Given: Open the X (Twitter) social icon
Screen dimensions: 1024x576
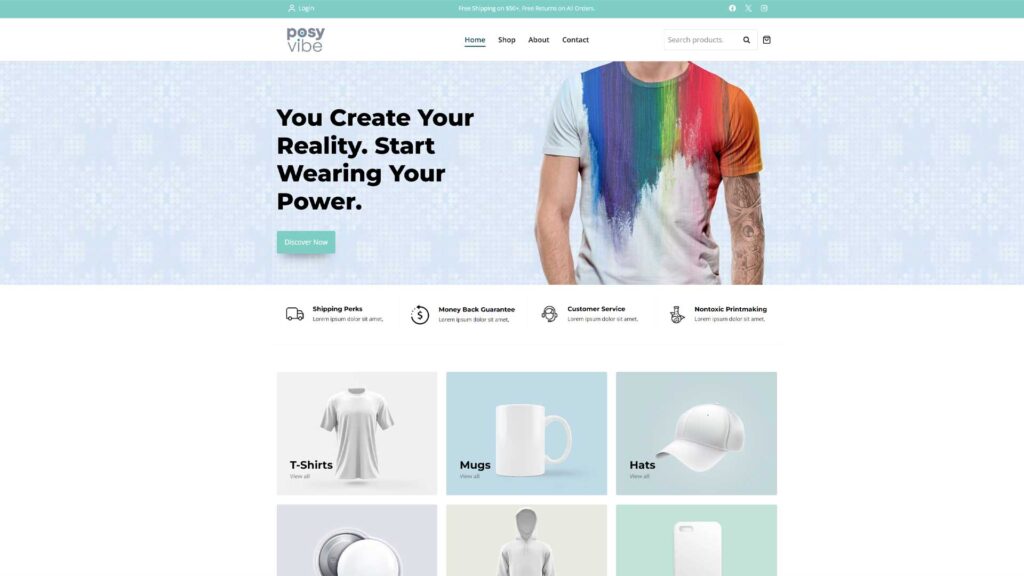Looking at the screenshot, I should (748, 8).
